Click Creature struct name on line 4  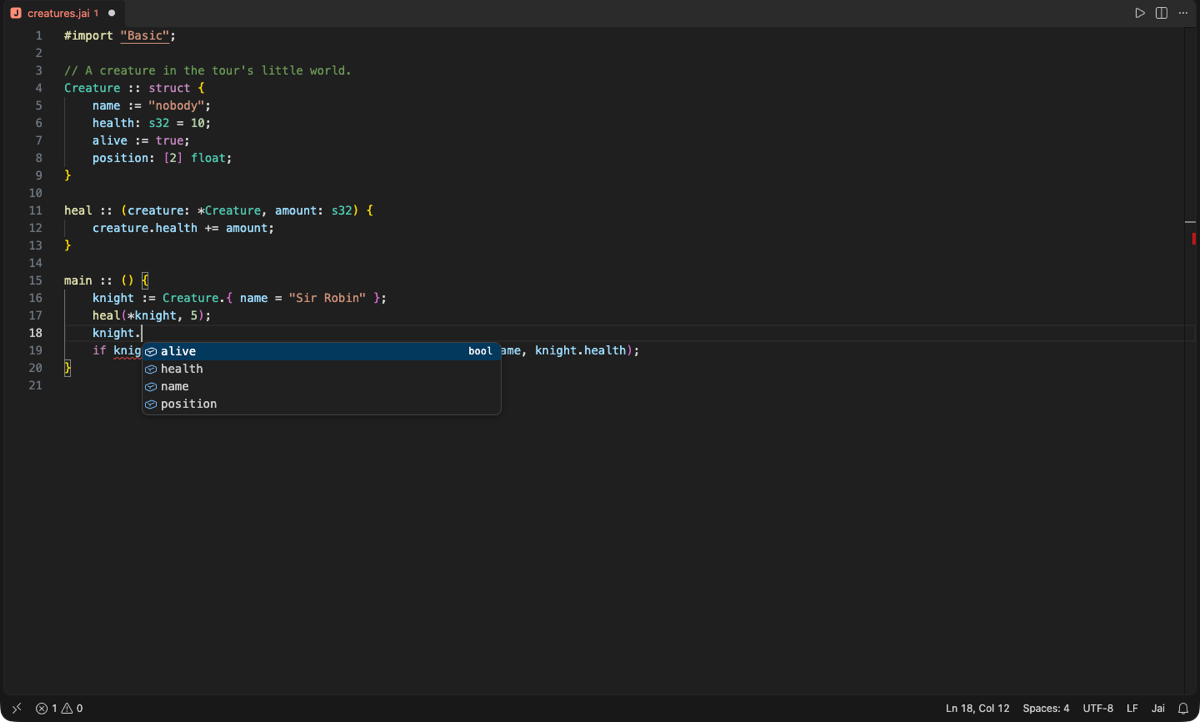(x=92, y=88)
